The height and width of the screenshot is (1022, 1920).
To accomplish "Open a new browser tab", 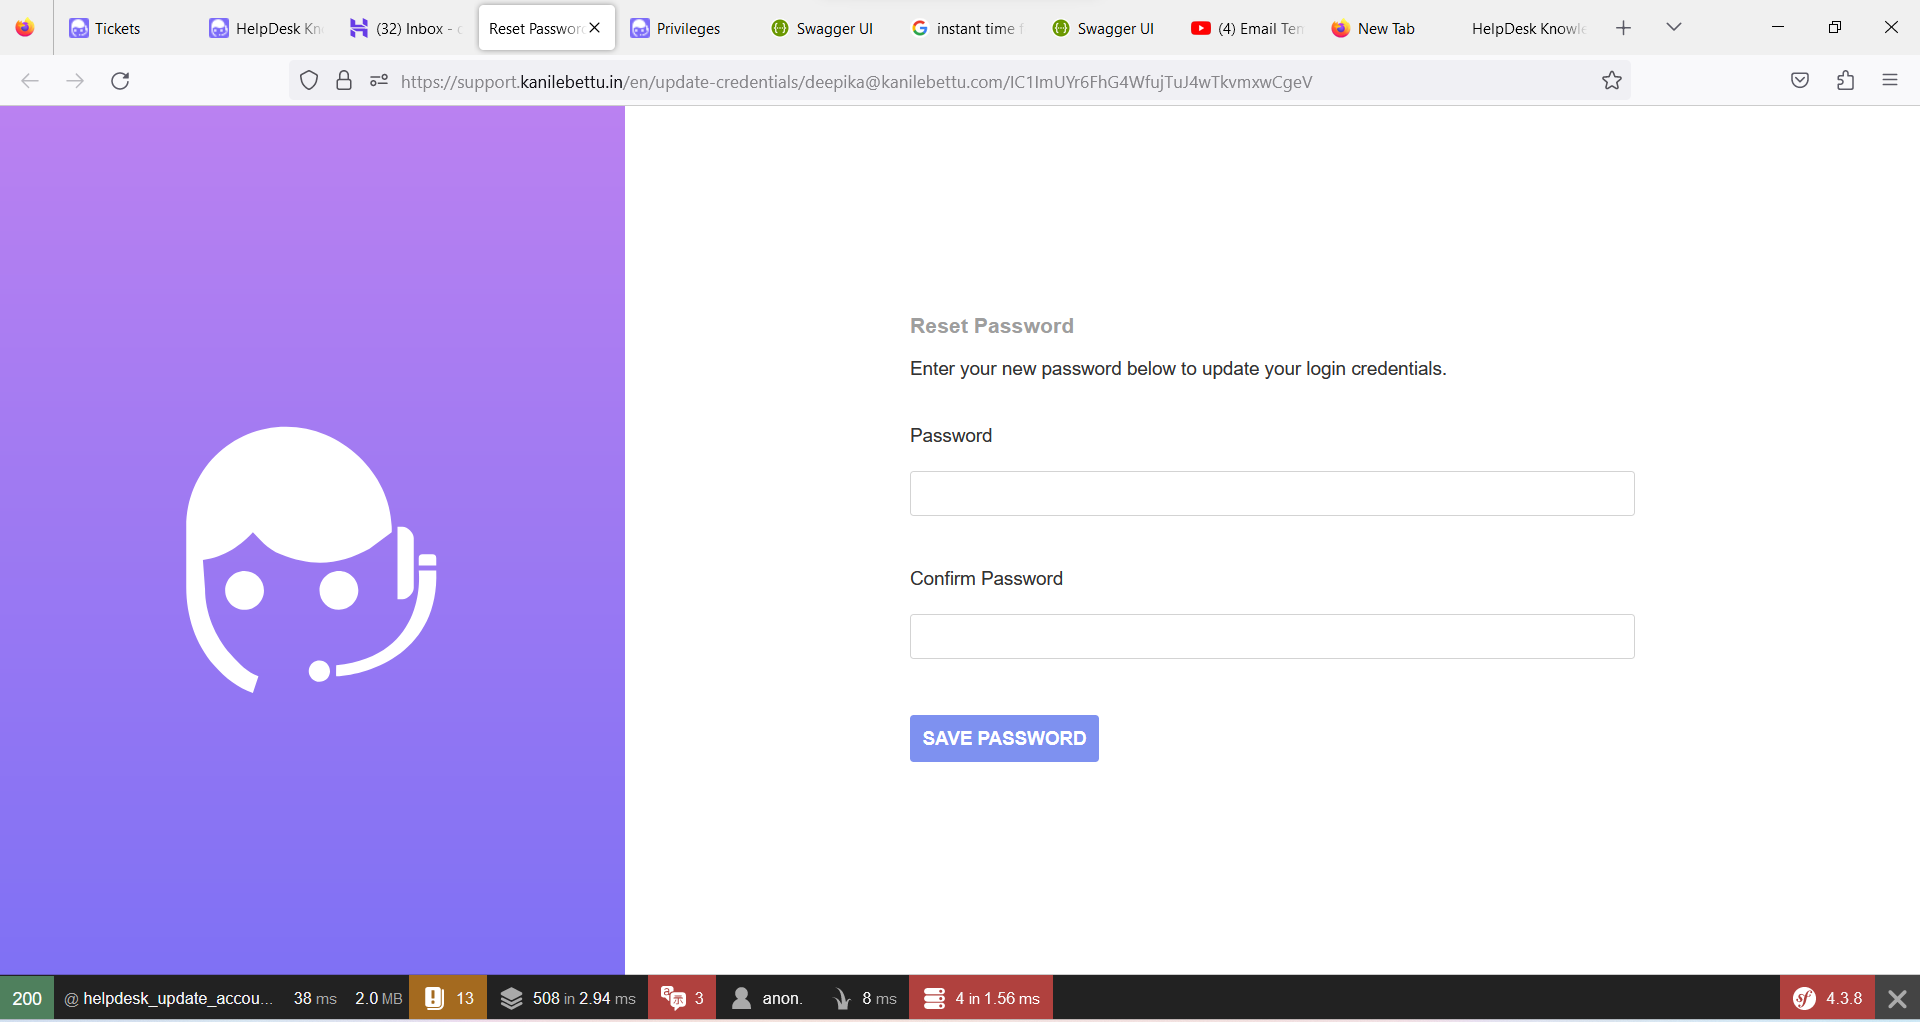I will tap(1624, 28).
